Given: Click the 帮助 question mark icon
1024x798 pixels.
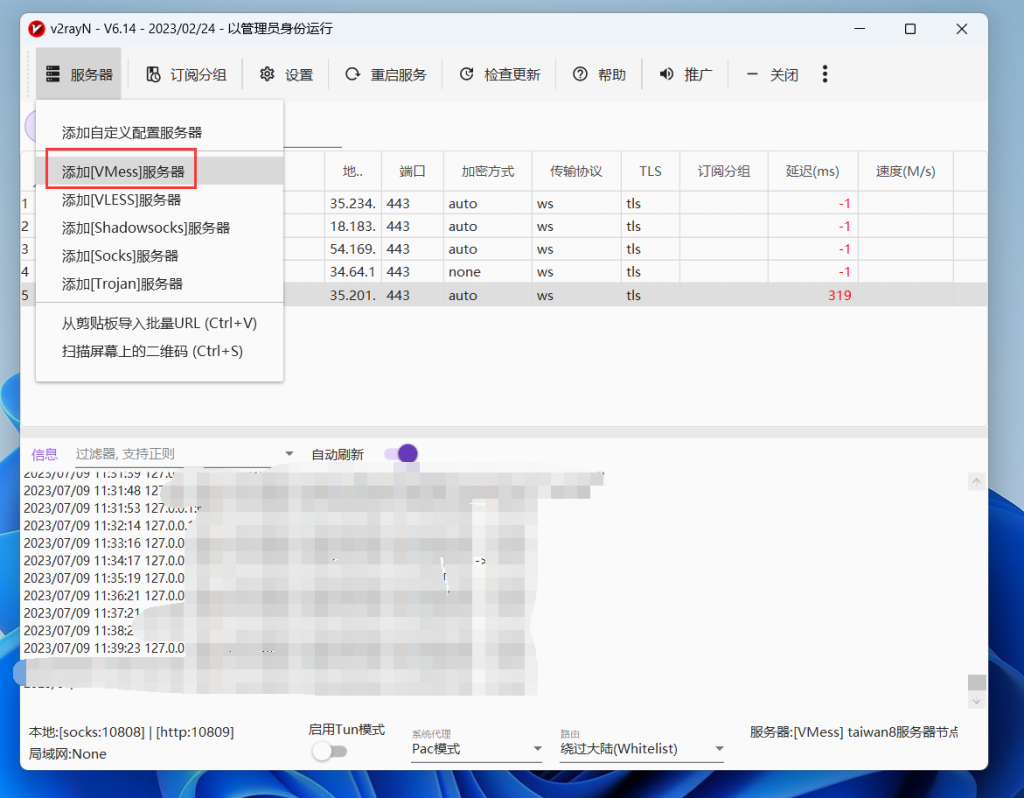Looking at the screenshot, I should coord(580,74).
